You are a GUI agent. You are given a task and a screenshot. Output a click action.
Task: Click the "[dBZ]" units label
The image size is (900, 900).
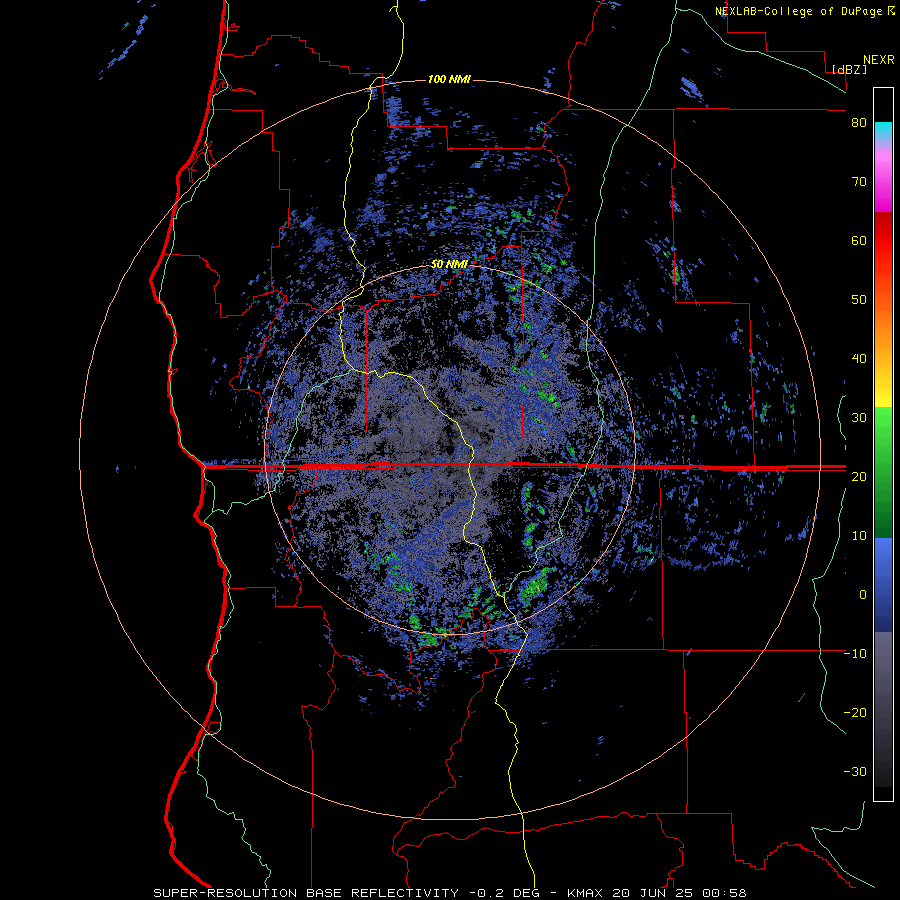(x=849, y=69)
